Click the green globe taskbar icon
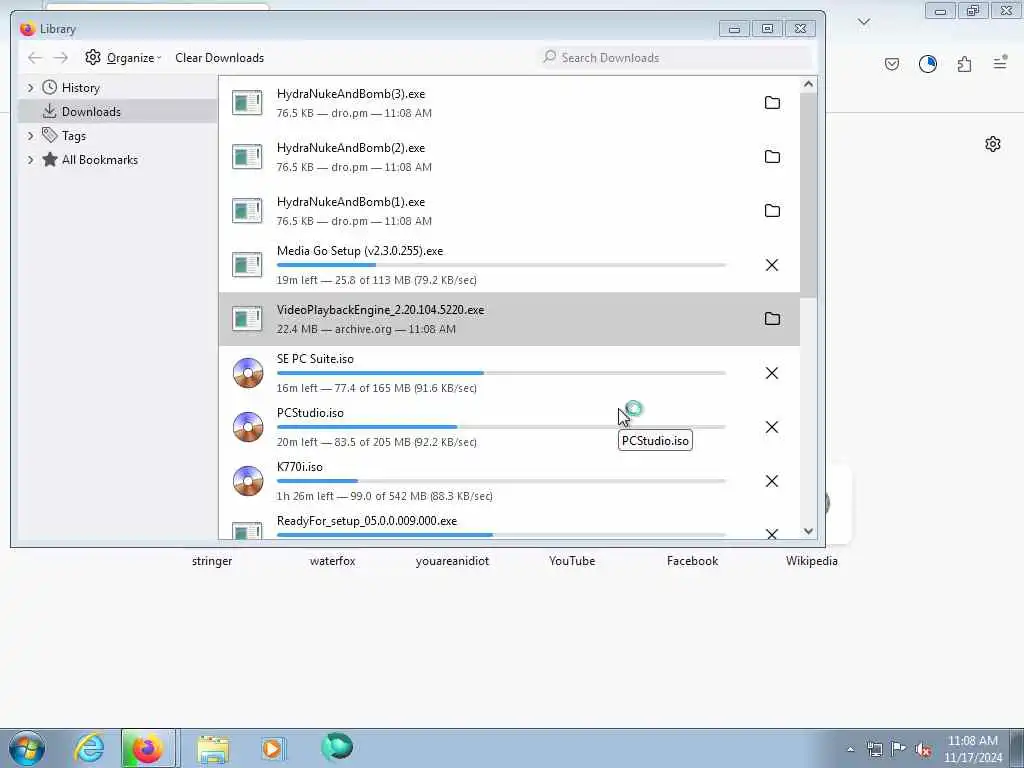The image size is (1024, 768). pyautogui.click(x=337, y=747)
